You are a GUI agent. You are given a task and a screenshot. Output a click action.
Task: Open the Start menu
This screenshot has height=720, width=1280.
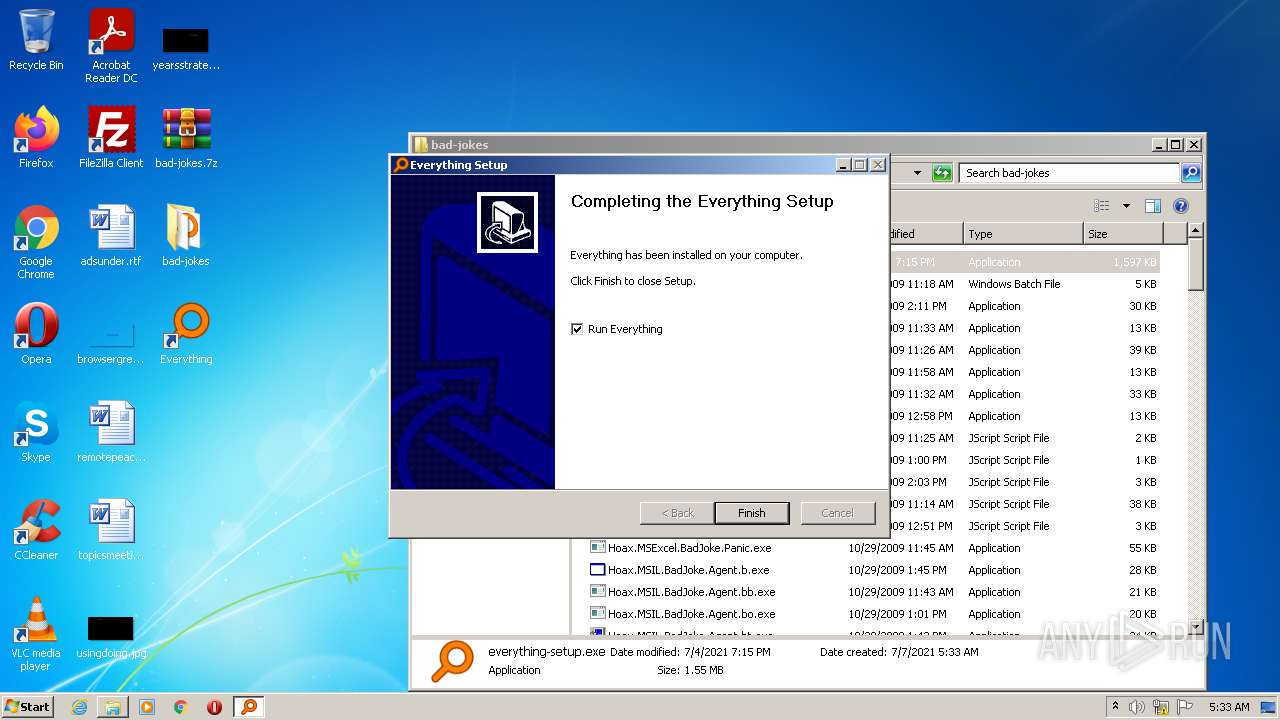(x=28, y=706)
